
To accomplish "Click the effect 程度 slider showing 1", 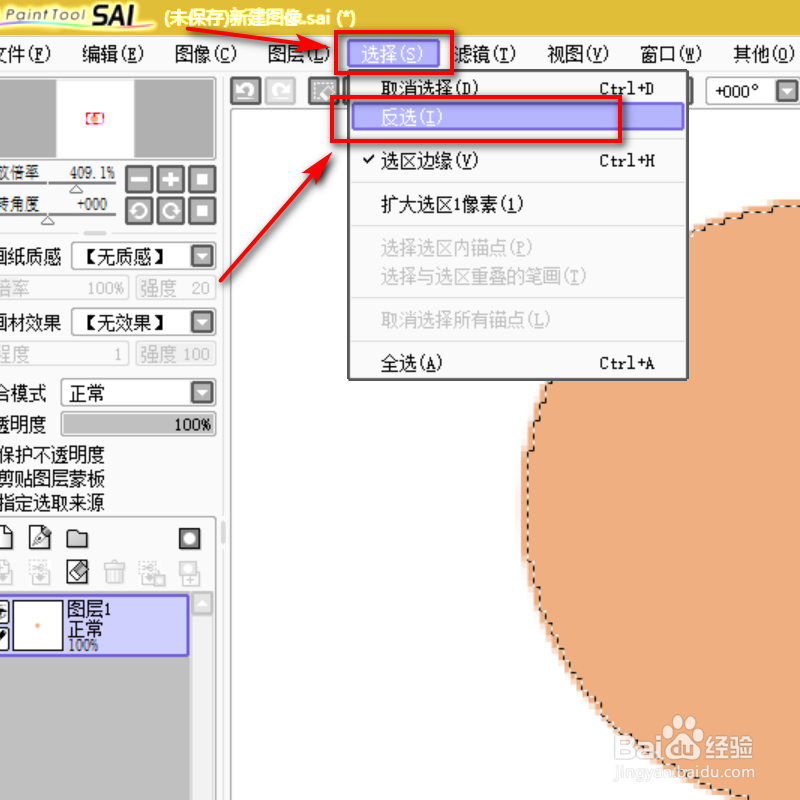I will (64, 354).
